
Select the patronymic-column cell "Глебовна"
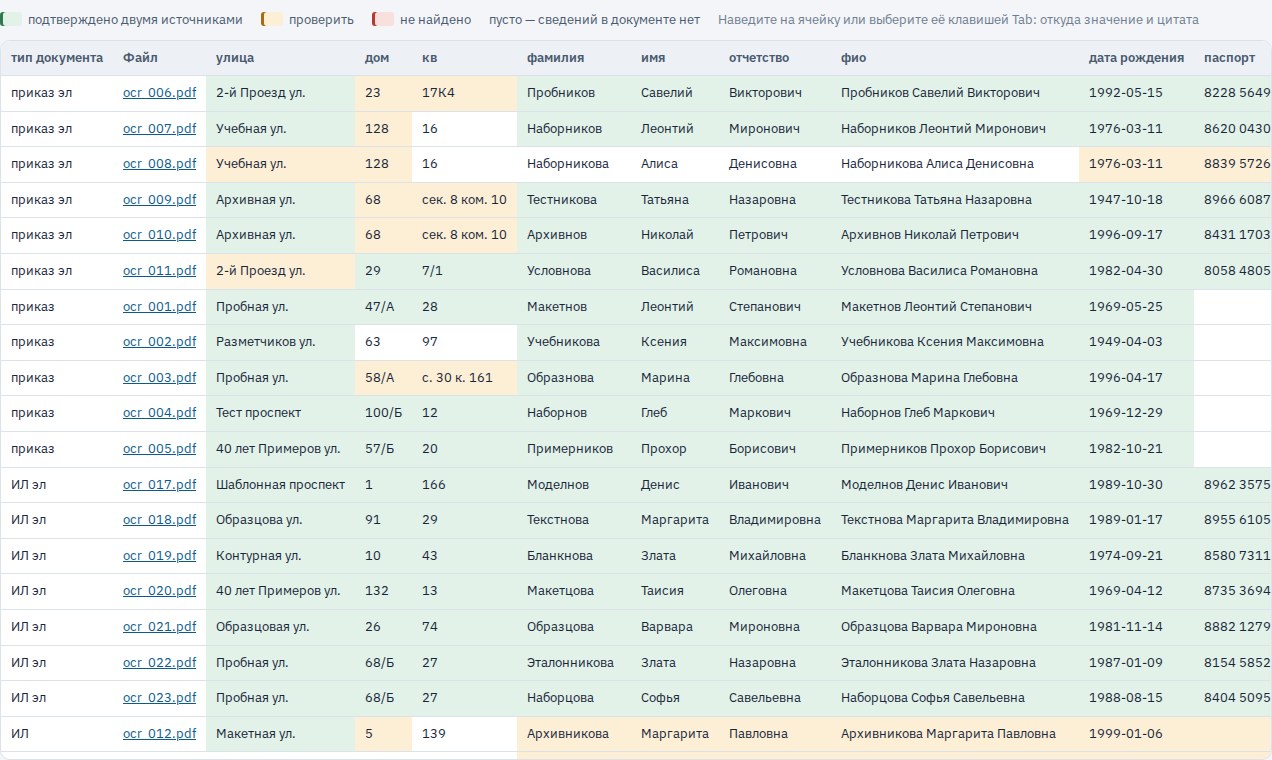(x=775, y=378)
